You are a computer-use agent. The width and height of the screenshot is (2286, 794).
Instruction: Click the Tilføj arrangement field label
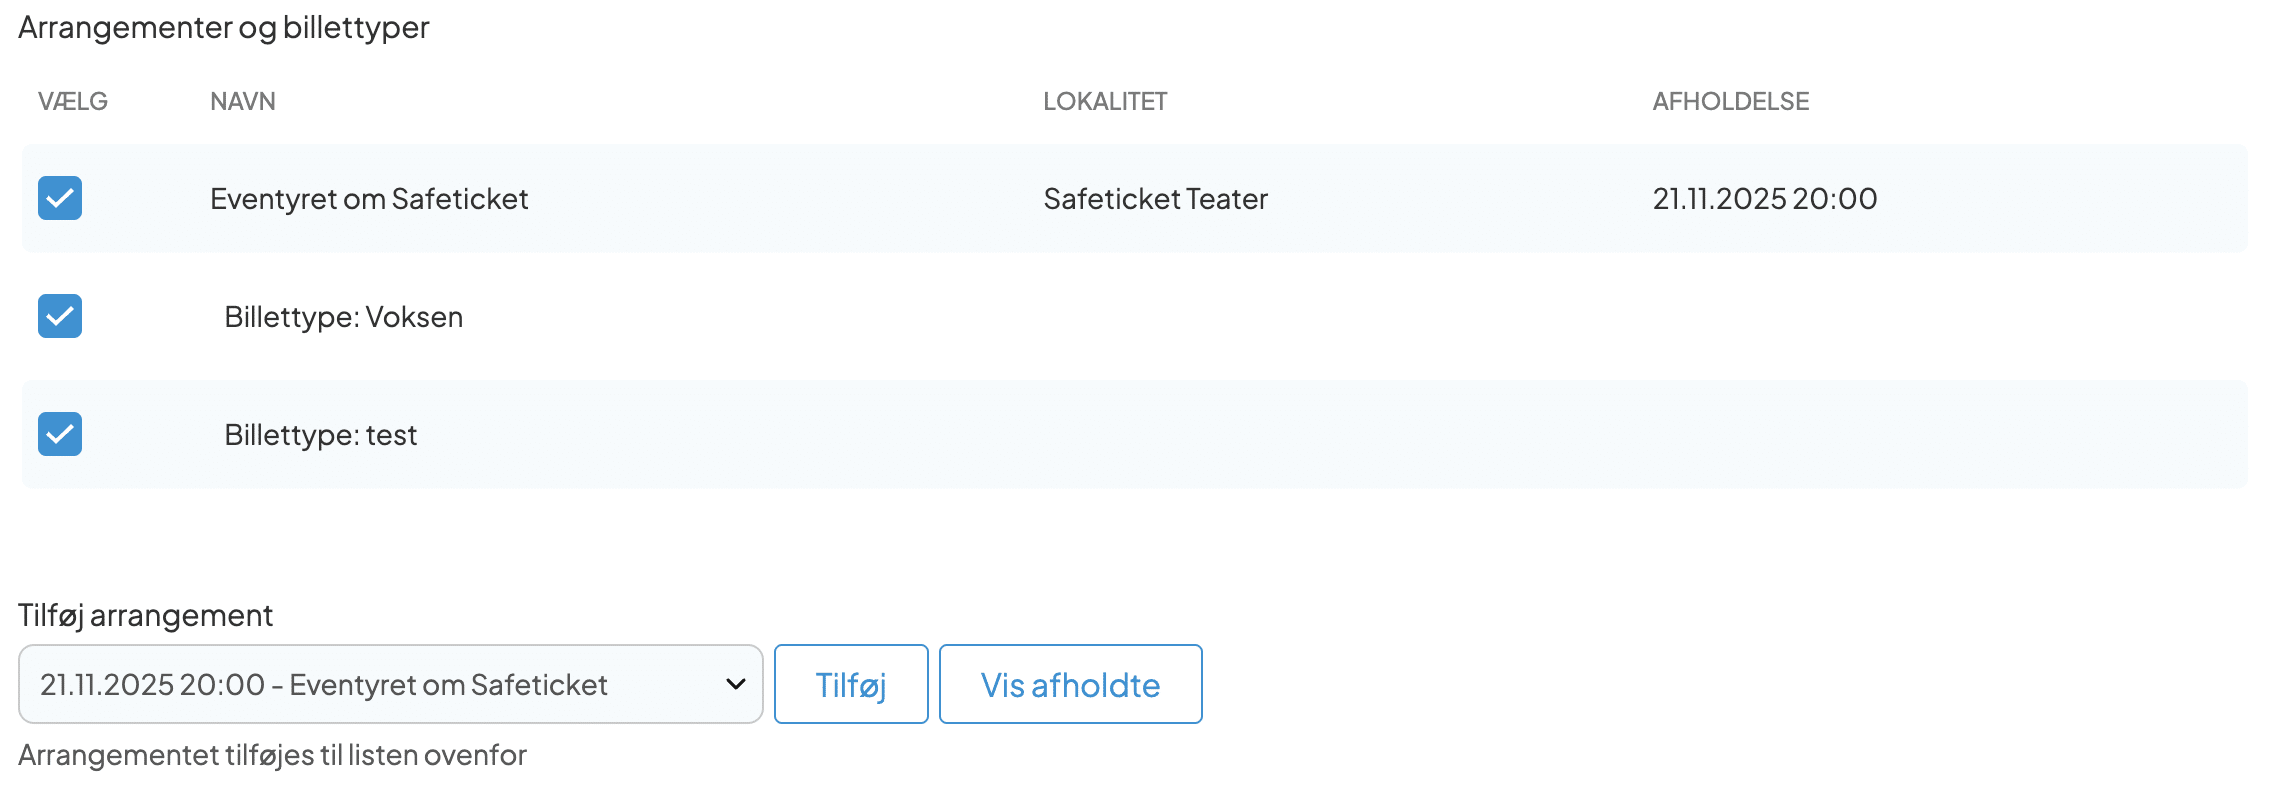[145, 615]
